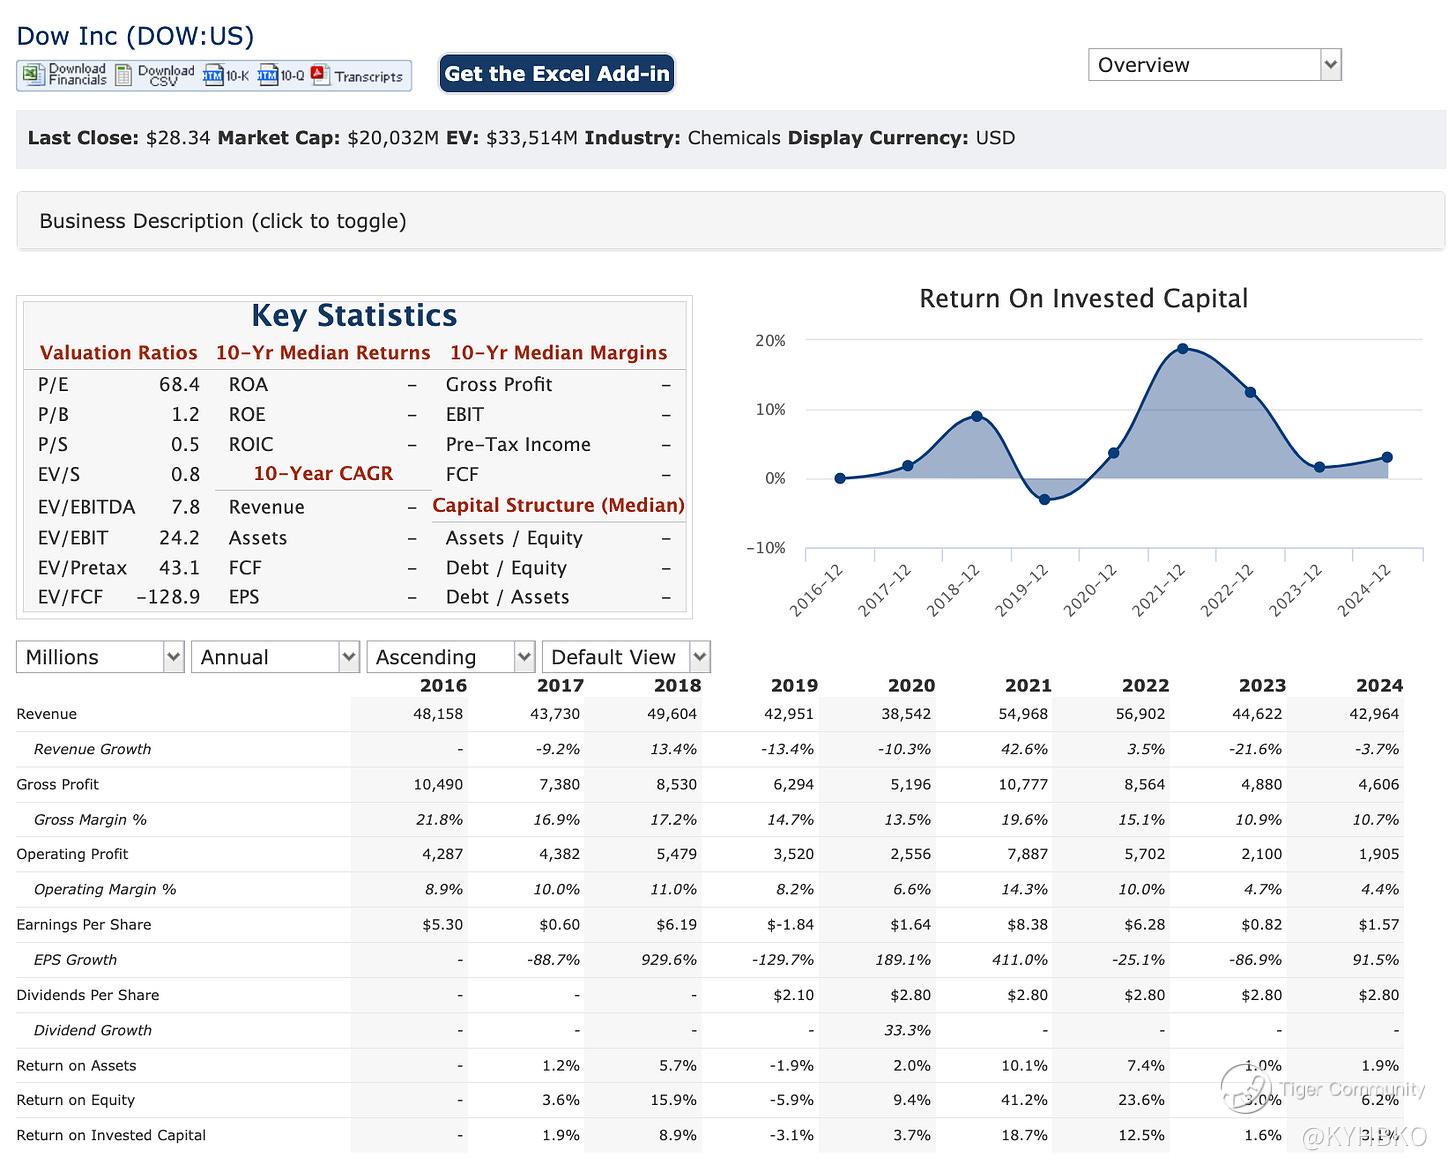Click the 2019-12 negative point on ROIC chart
The width and height of the screenshot is (1456, 1170).
[x=1045, y=499]
